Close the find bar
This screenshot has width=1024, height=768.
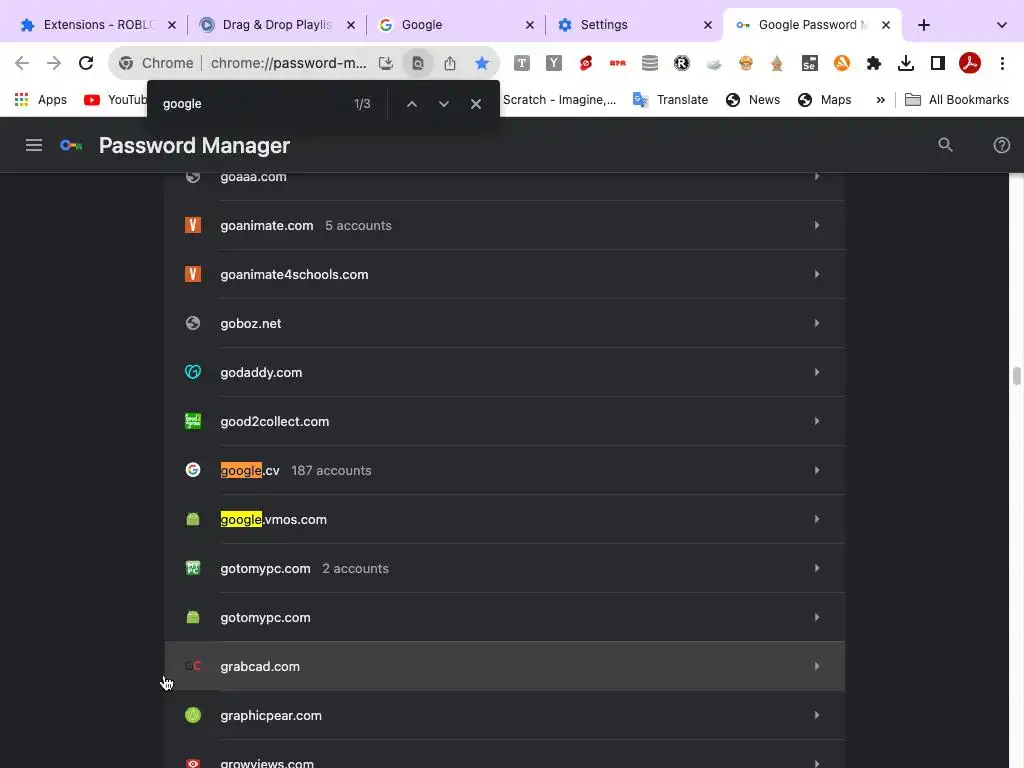475,104
